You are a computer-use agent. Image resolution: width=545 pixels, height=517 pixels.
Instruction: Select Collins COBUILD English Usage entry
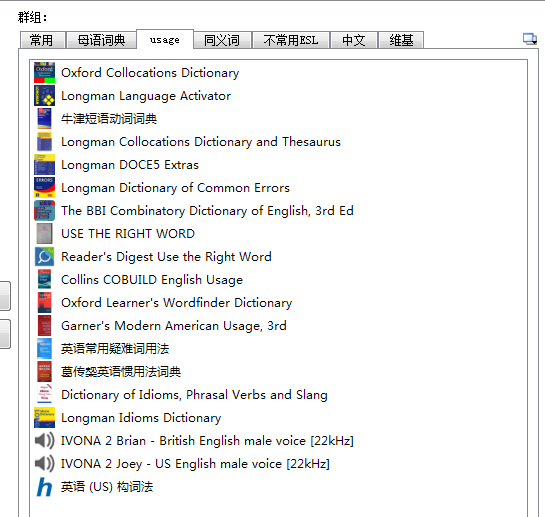278,279
